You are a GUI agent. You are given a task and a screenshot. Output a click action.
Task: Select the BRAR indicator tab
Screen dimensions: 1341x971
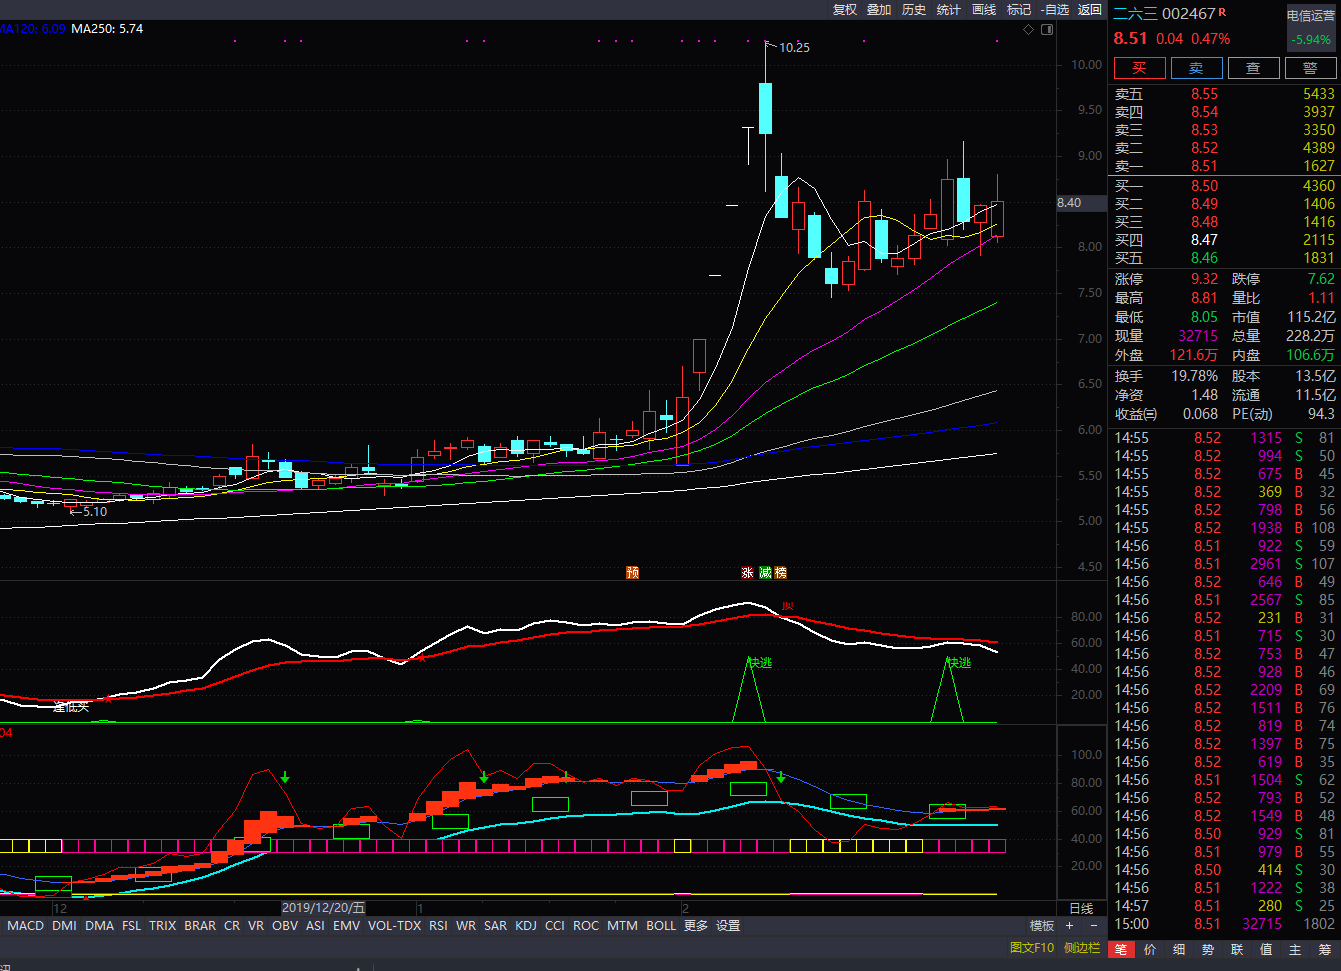[200, 926]
